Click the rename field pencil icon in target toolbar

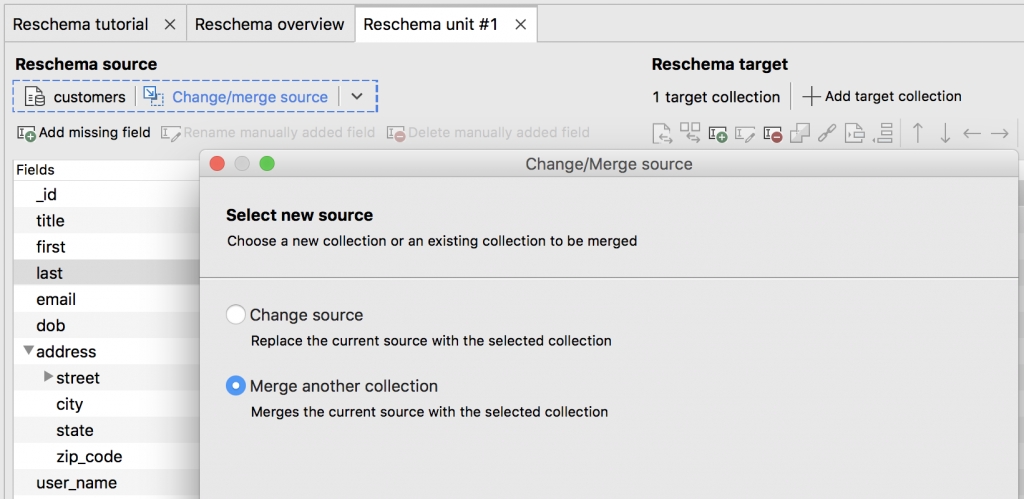coord(745,133)
